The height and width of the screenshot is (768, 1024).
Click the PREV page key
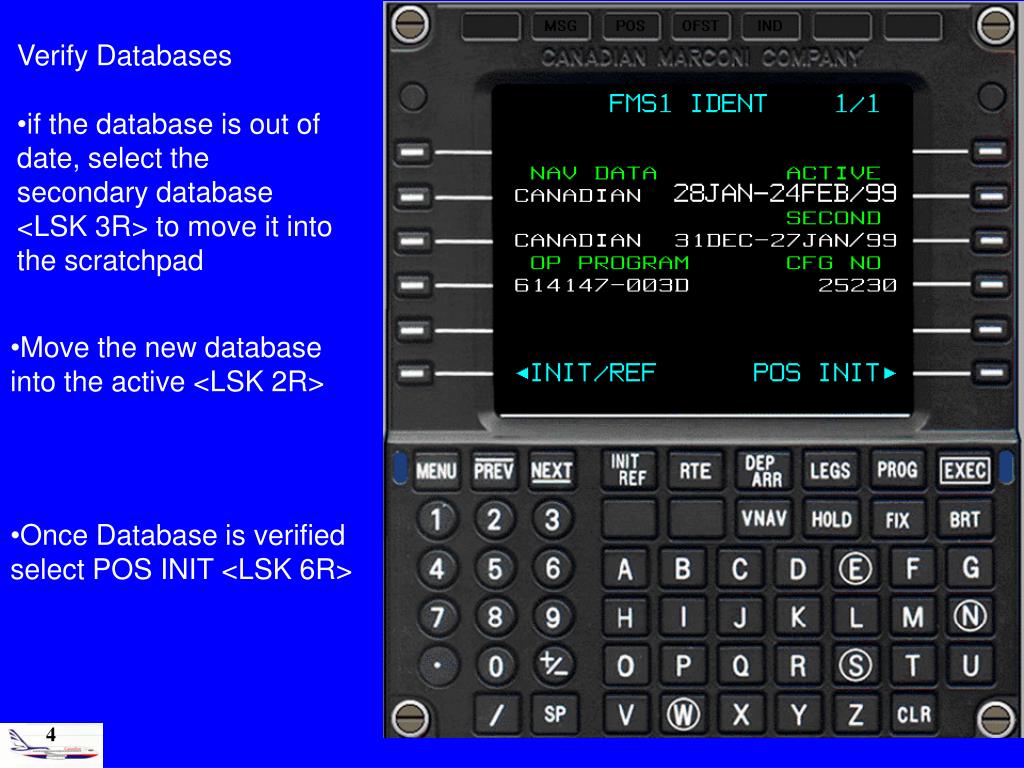click(x=494, y=470)
